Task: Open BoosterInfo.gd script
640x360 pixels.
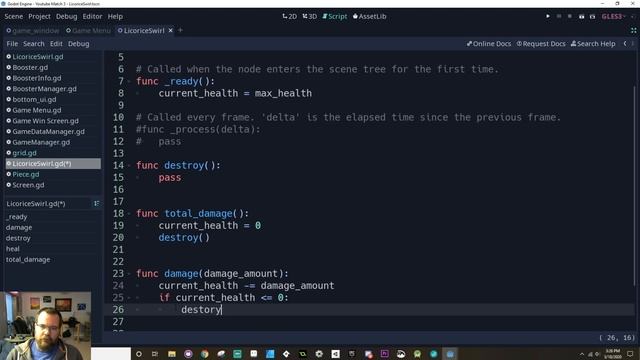Action: click(x=53, y=78)
